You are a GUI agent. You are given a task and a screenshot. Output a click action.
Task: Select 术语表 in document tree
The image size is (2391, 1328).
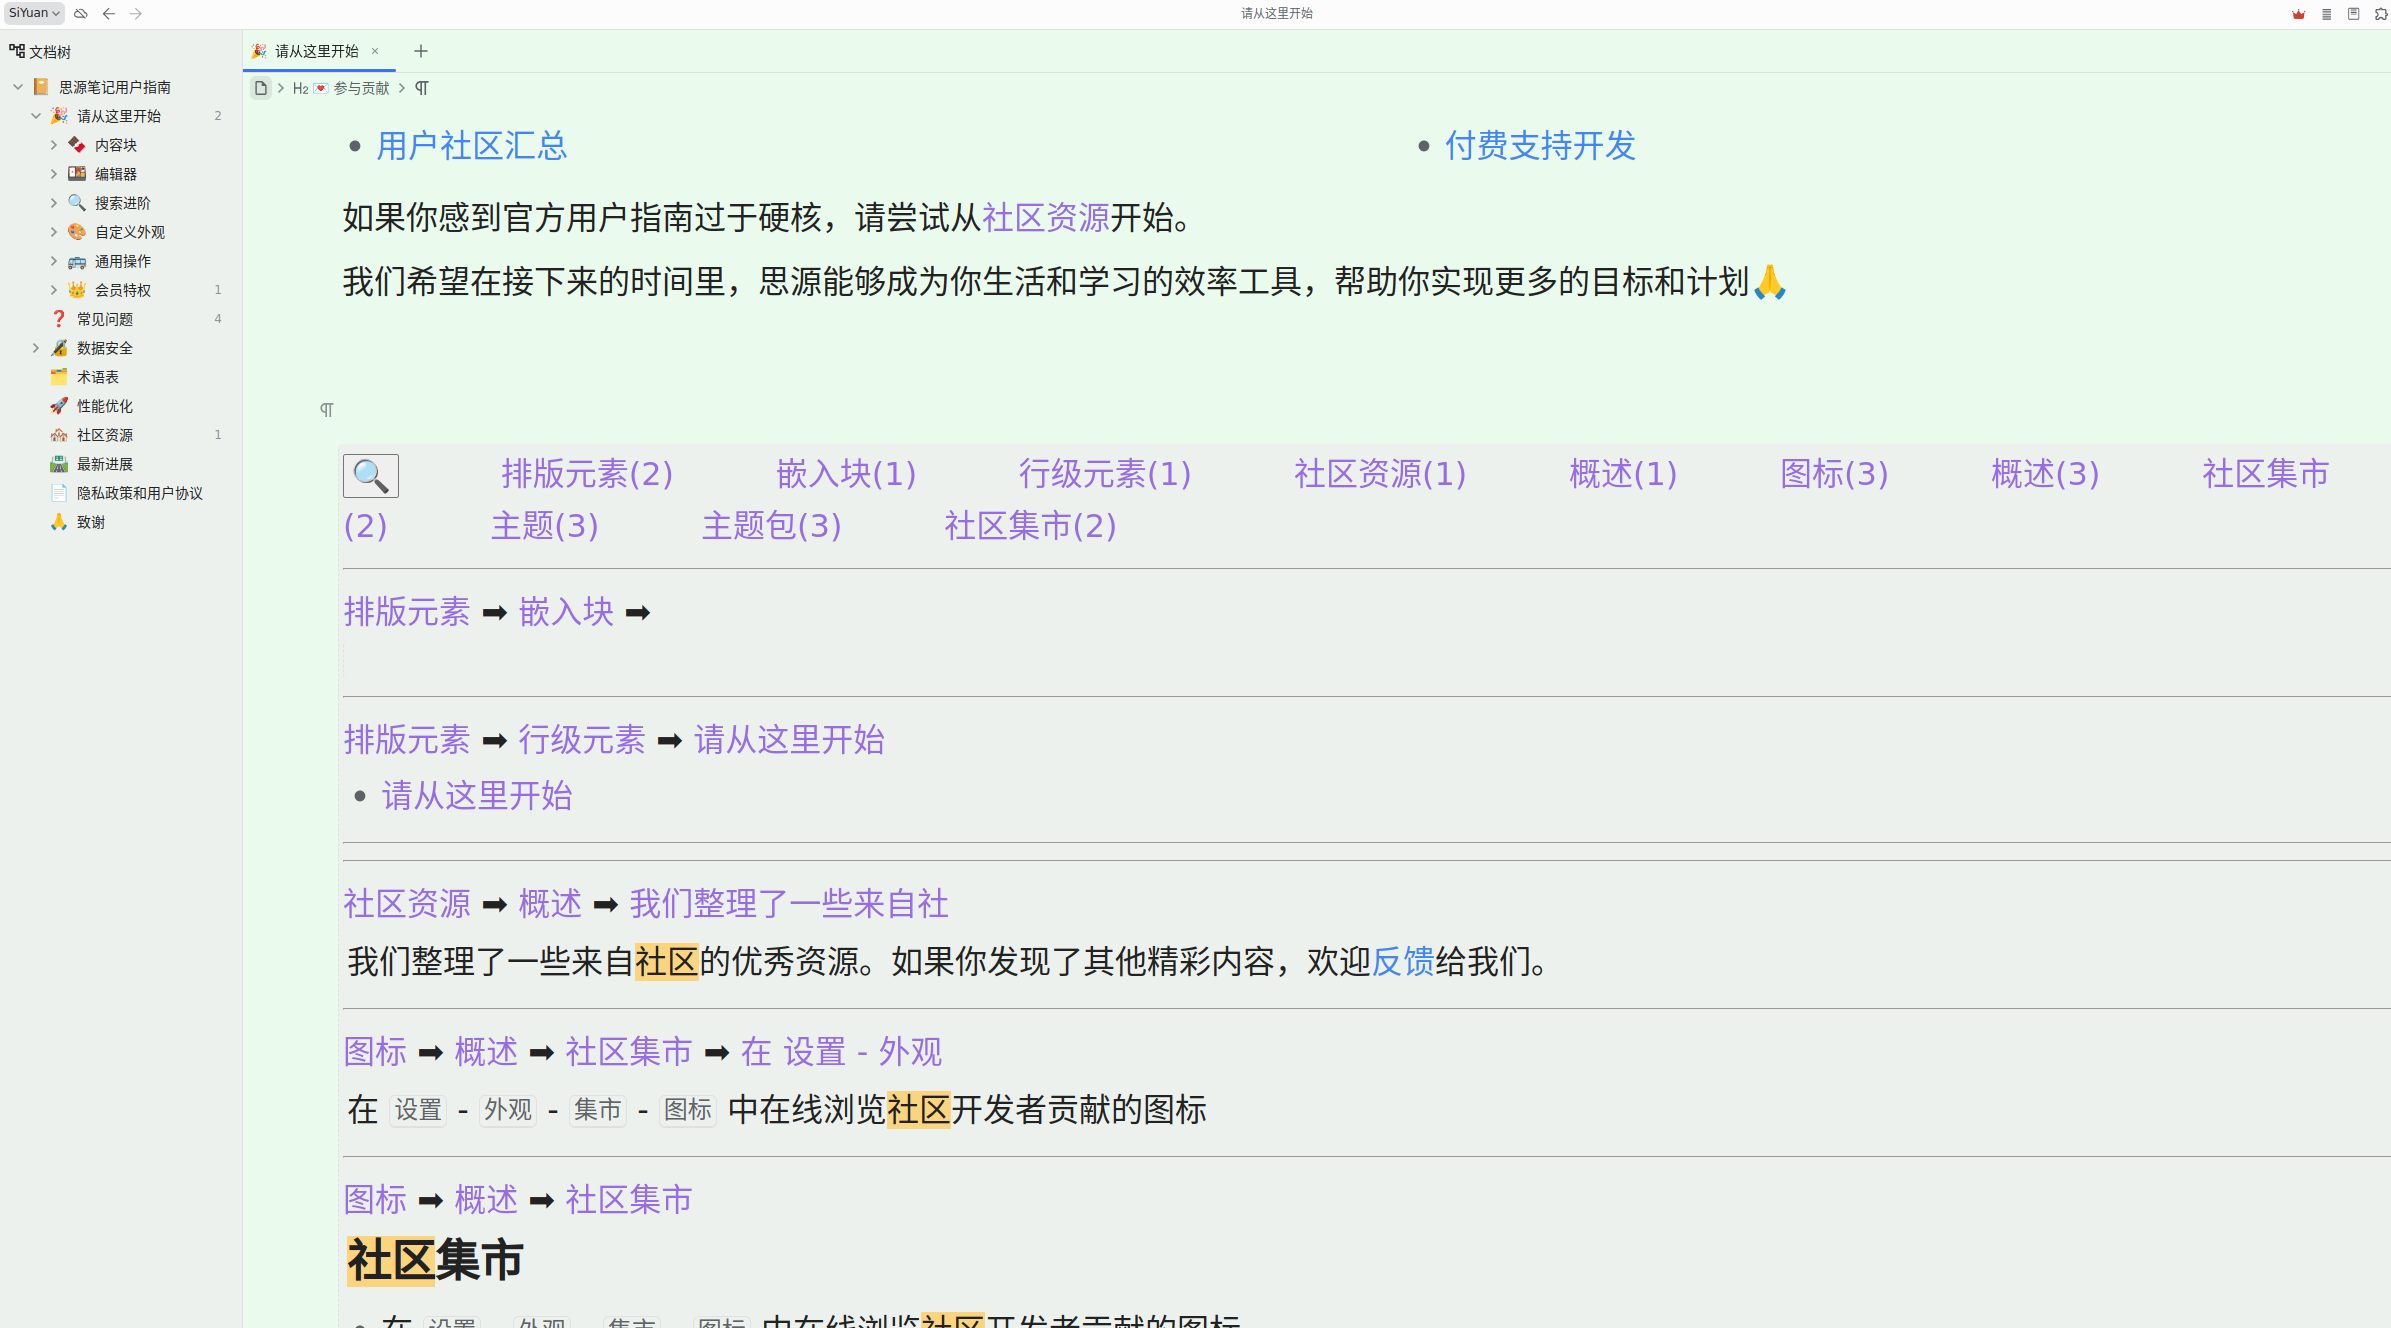97,377
